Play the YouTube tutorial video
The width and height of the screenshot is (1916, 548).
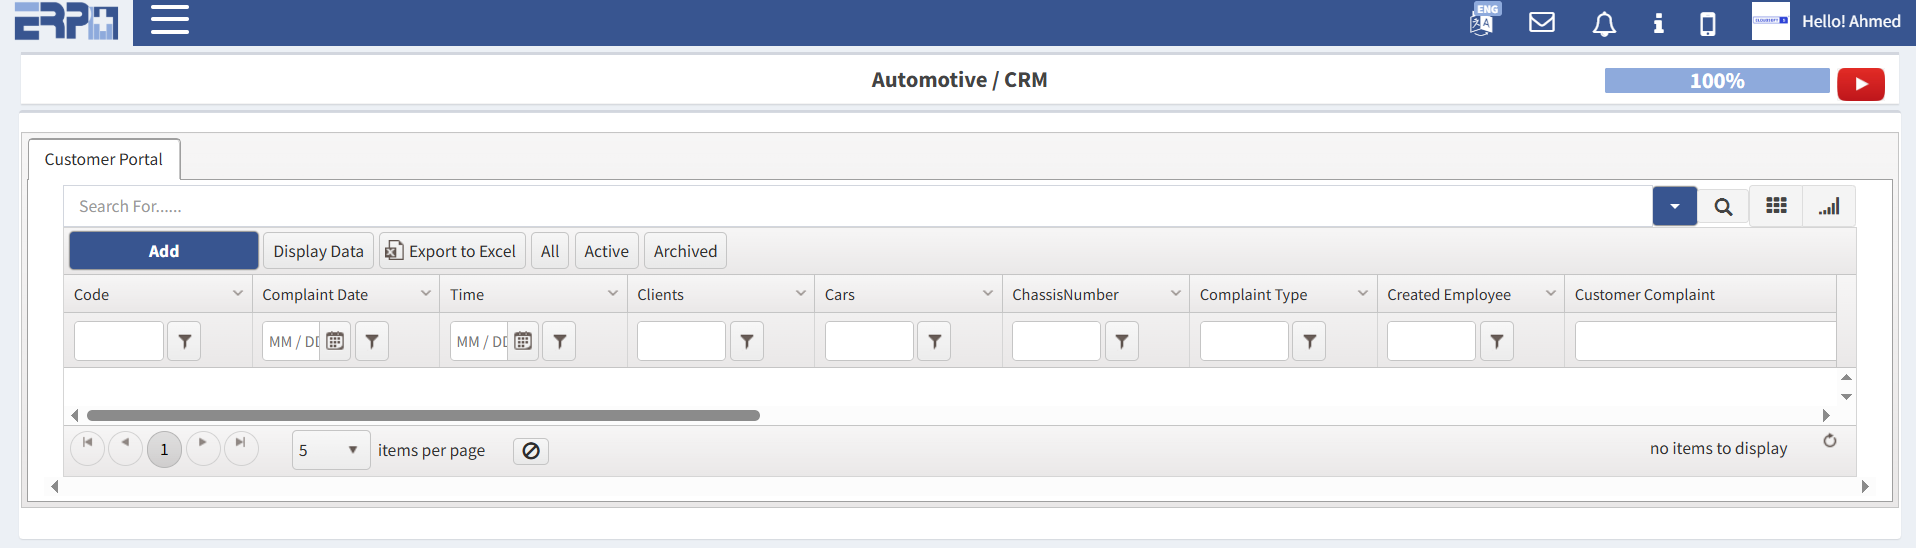point(1860,84)
